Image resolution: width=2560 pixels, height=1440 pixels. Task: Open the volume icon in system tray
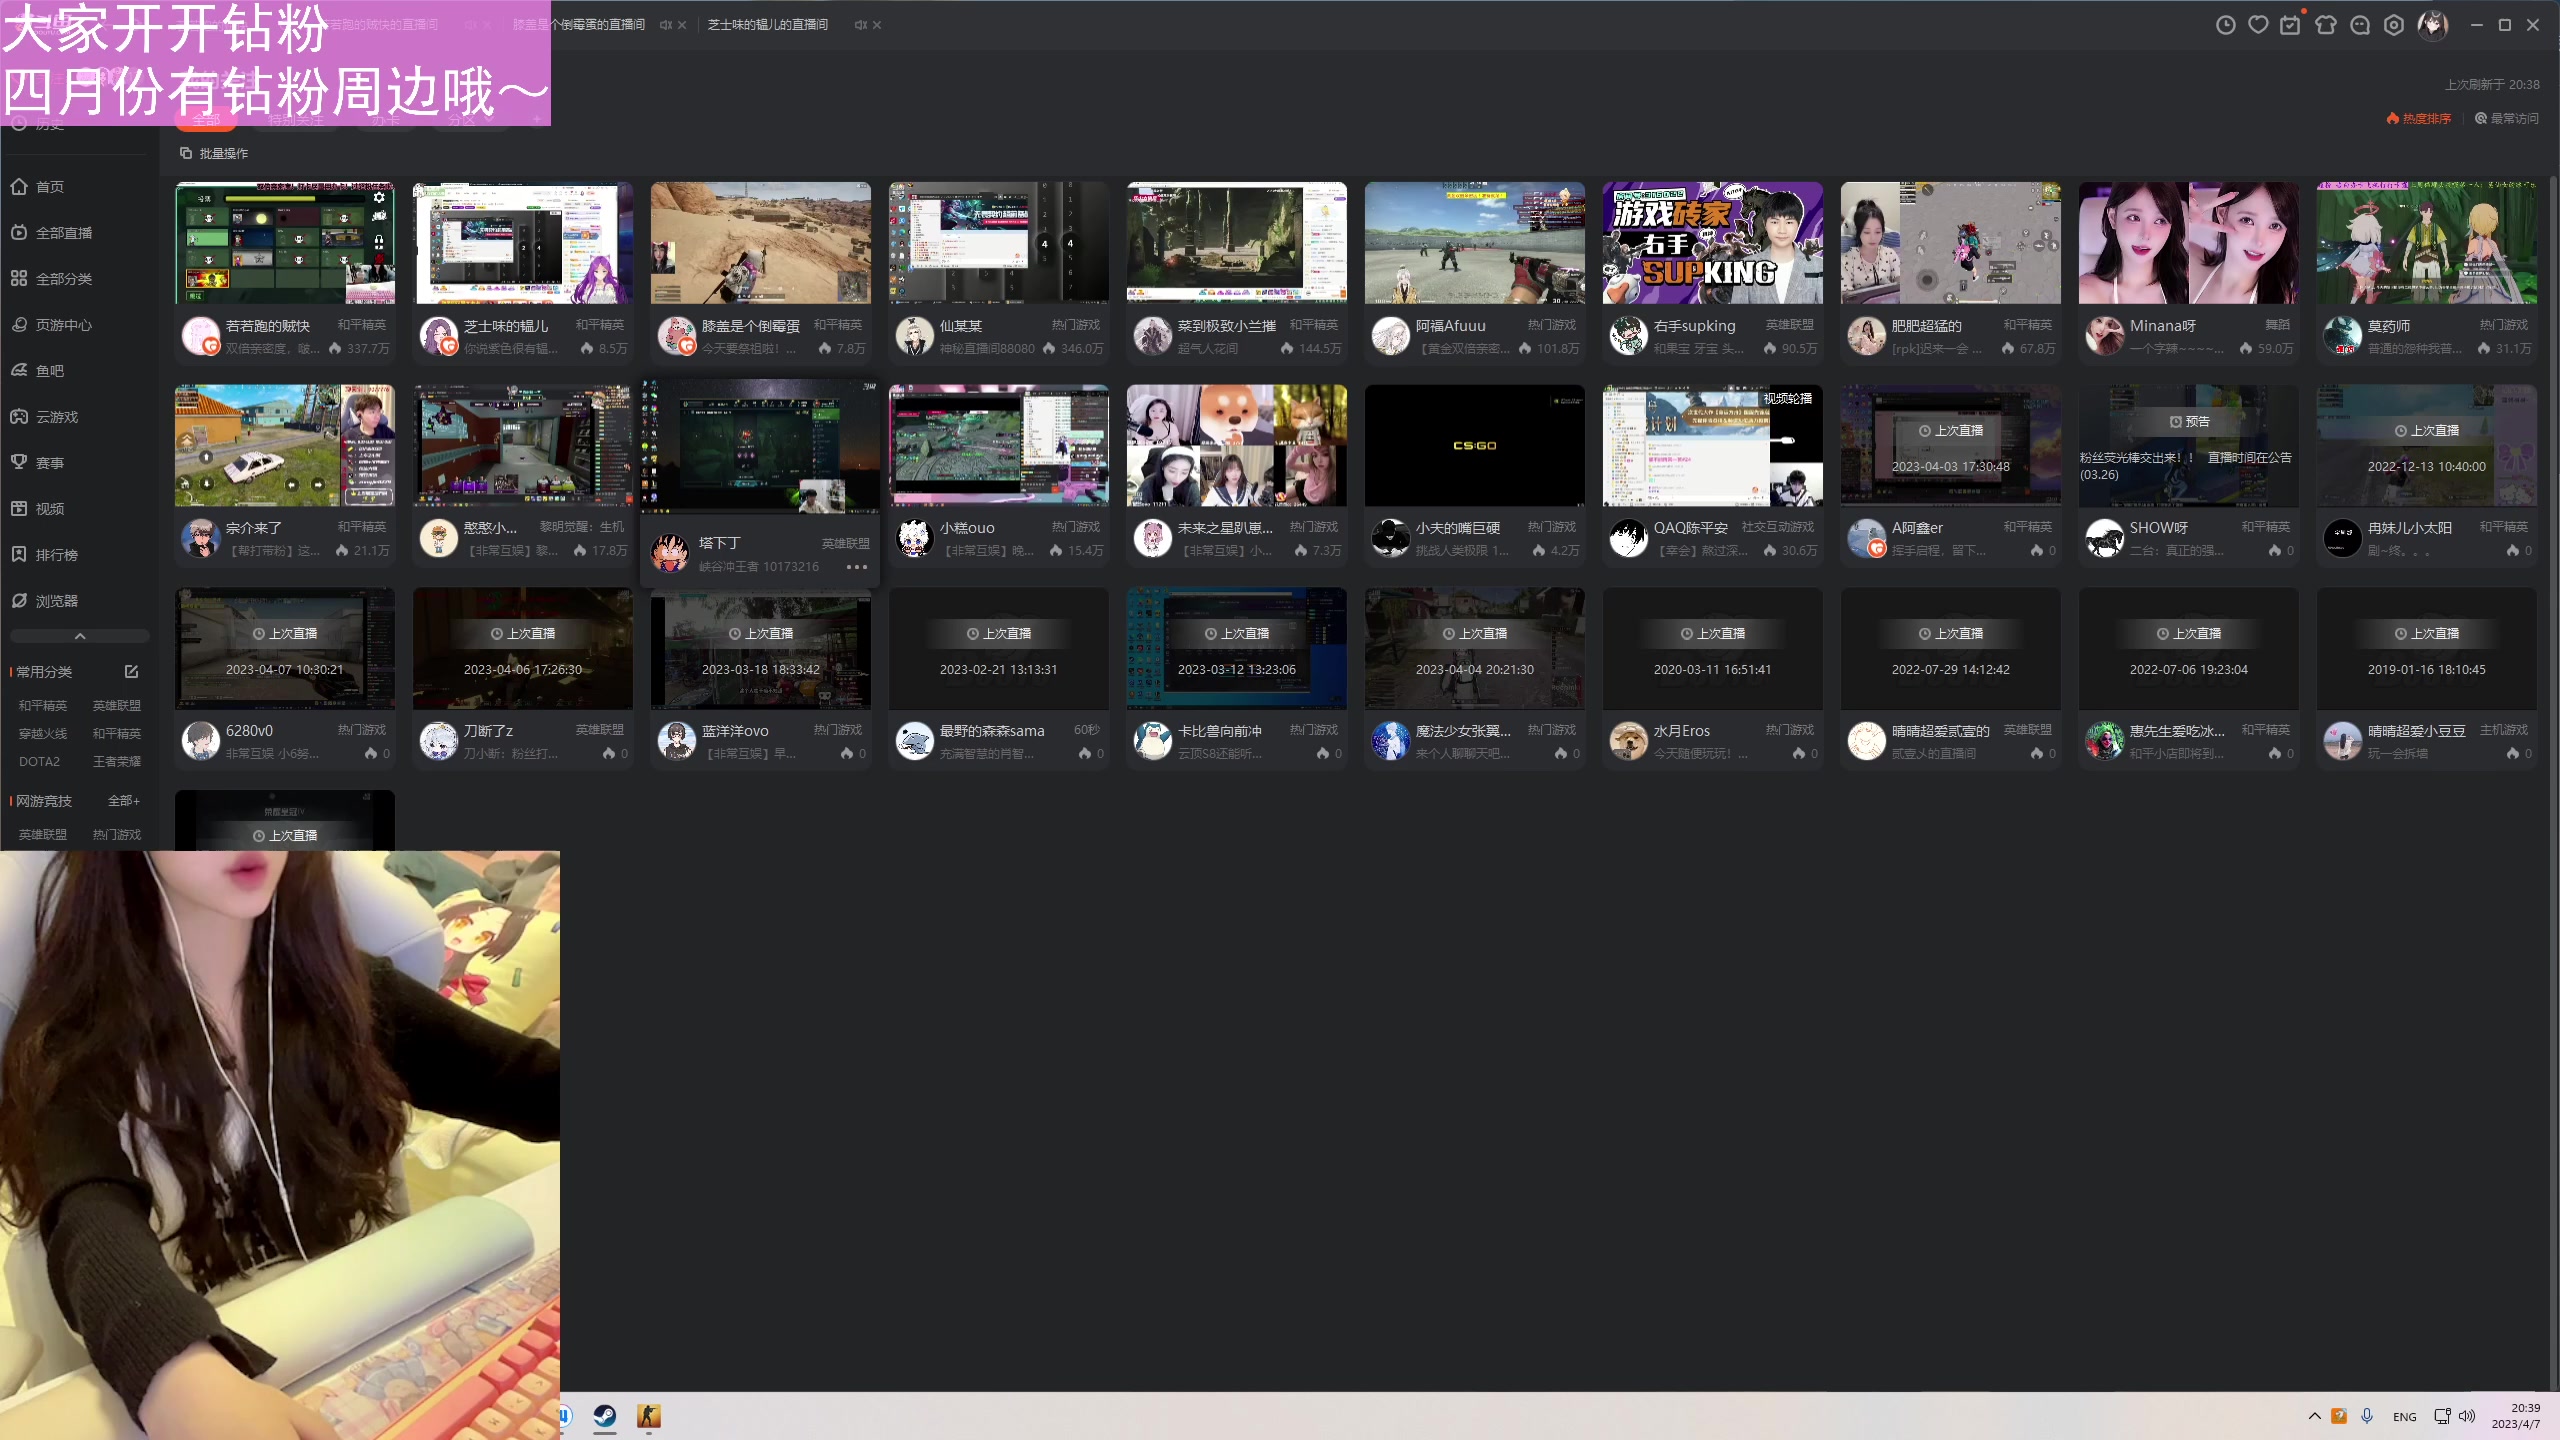coord(2467,1416)
